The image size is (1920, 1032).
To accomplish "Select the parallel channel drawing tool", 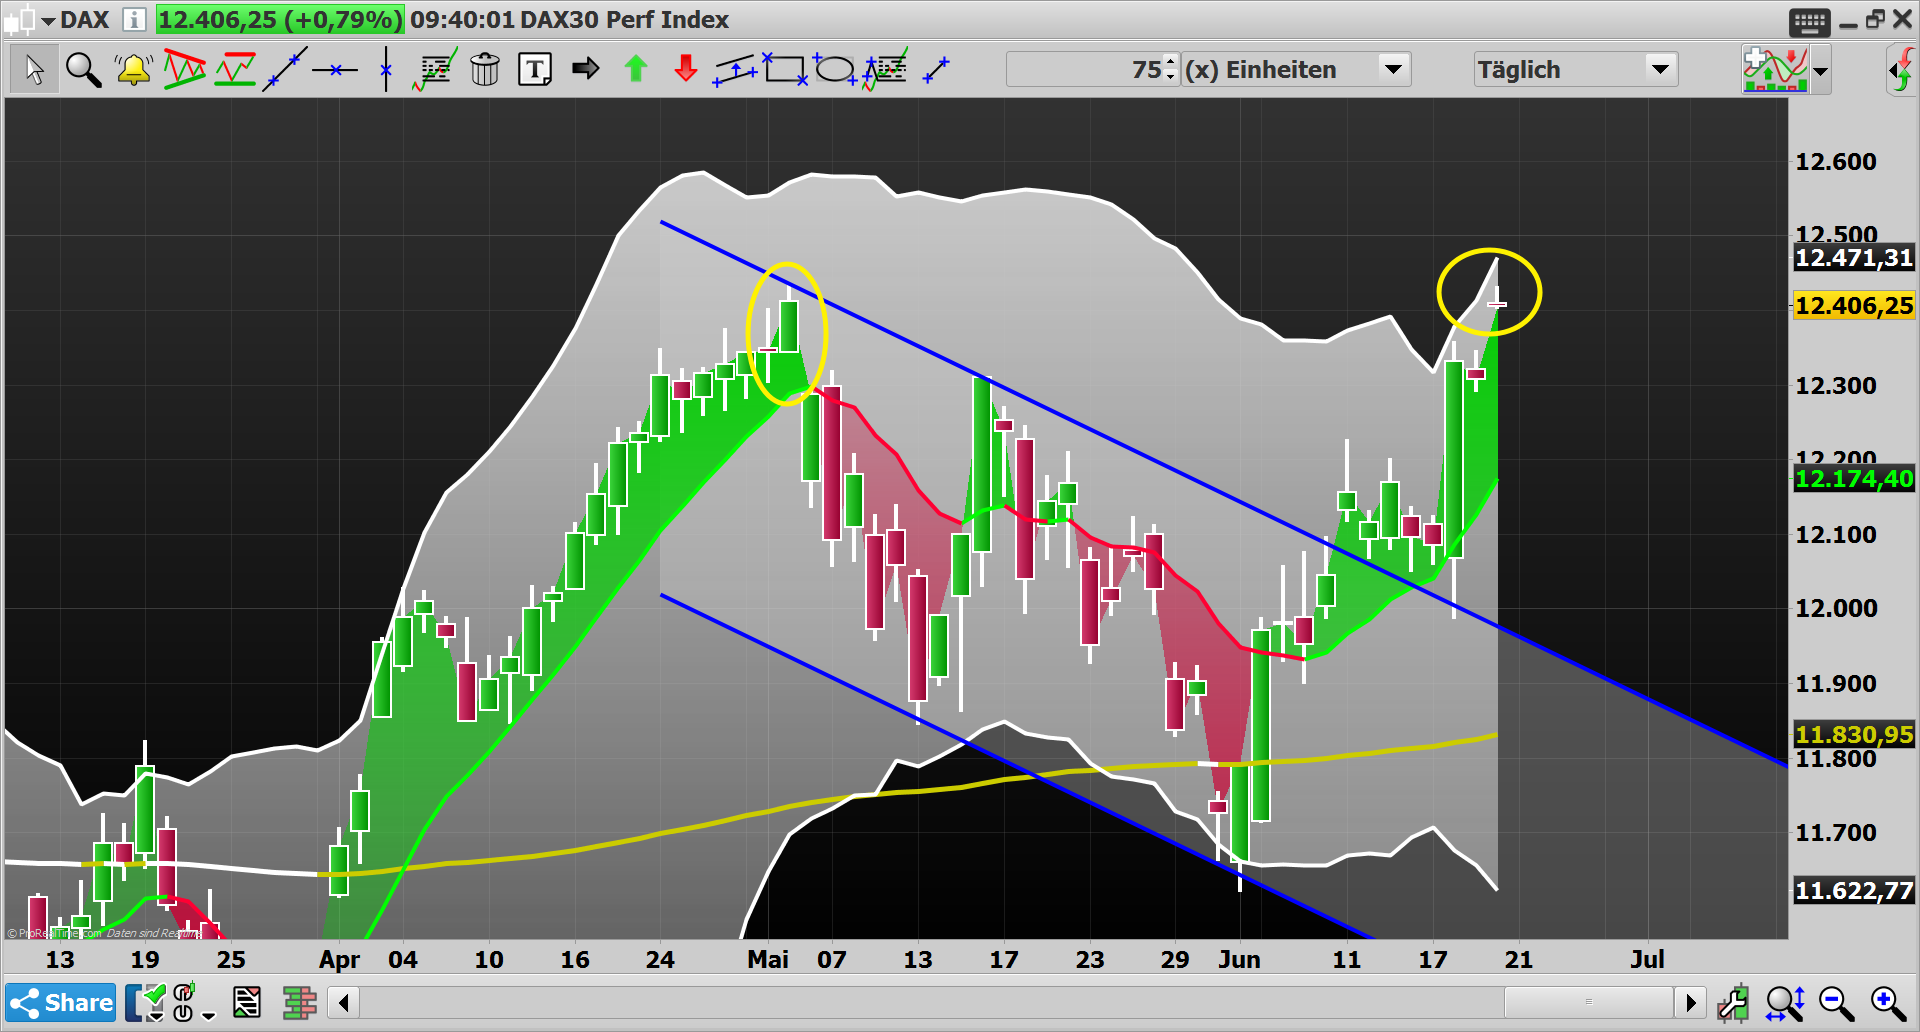I will 736,69.
